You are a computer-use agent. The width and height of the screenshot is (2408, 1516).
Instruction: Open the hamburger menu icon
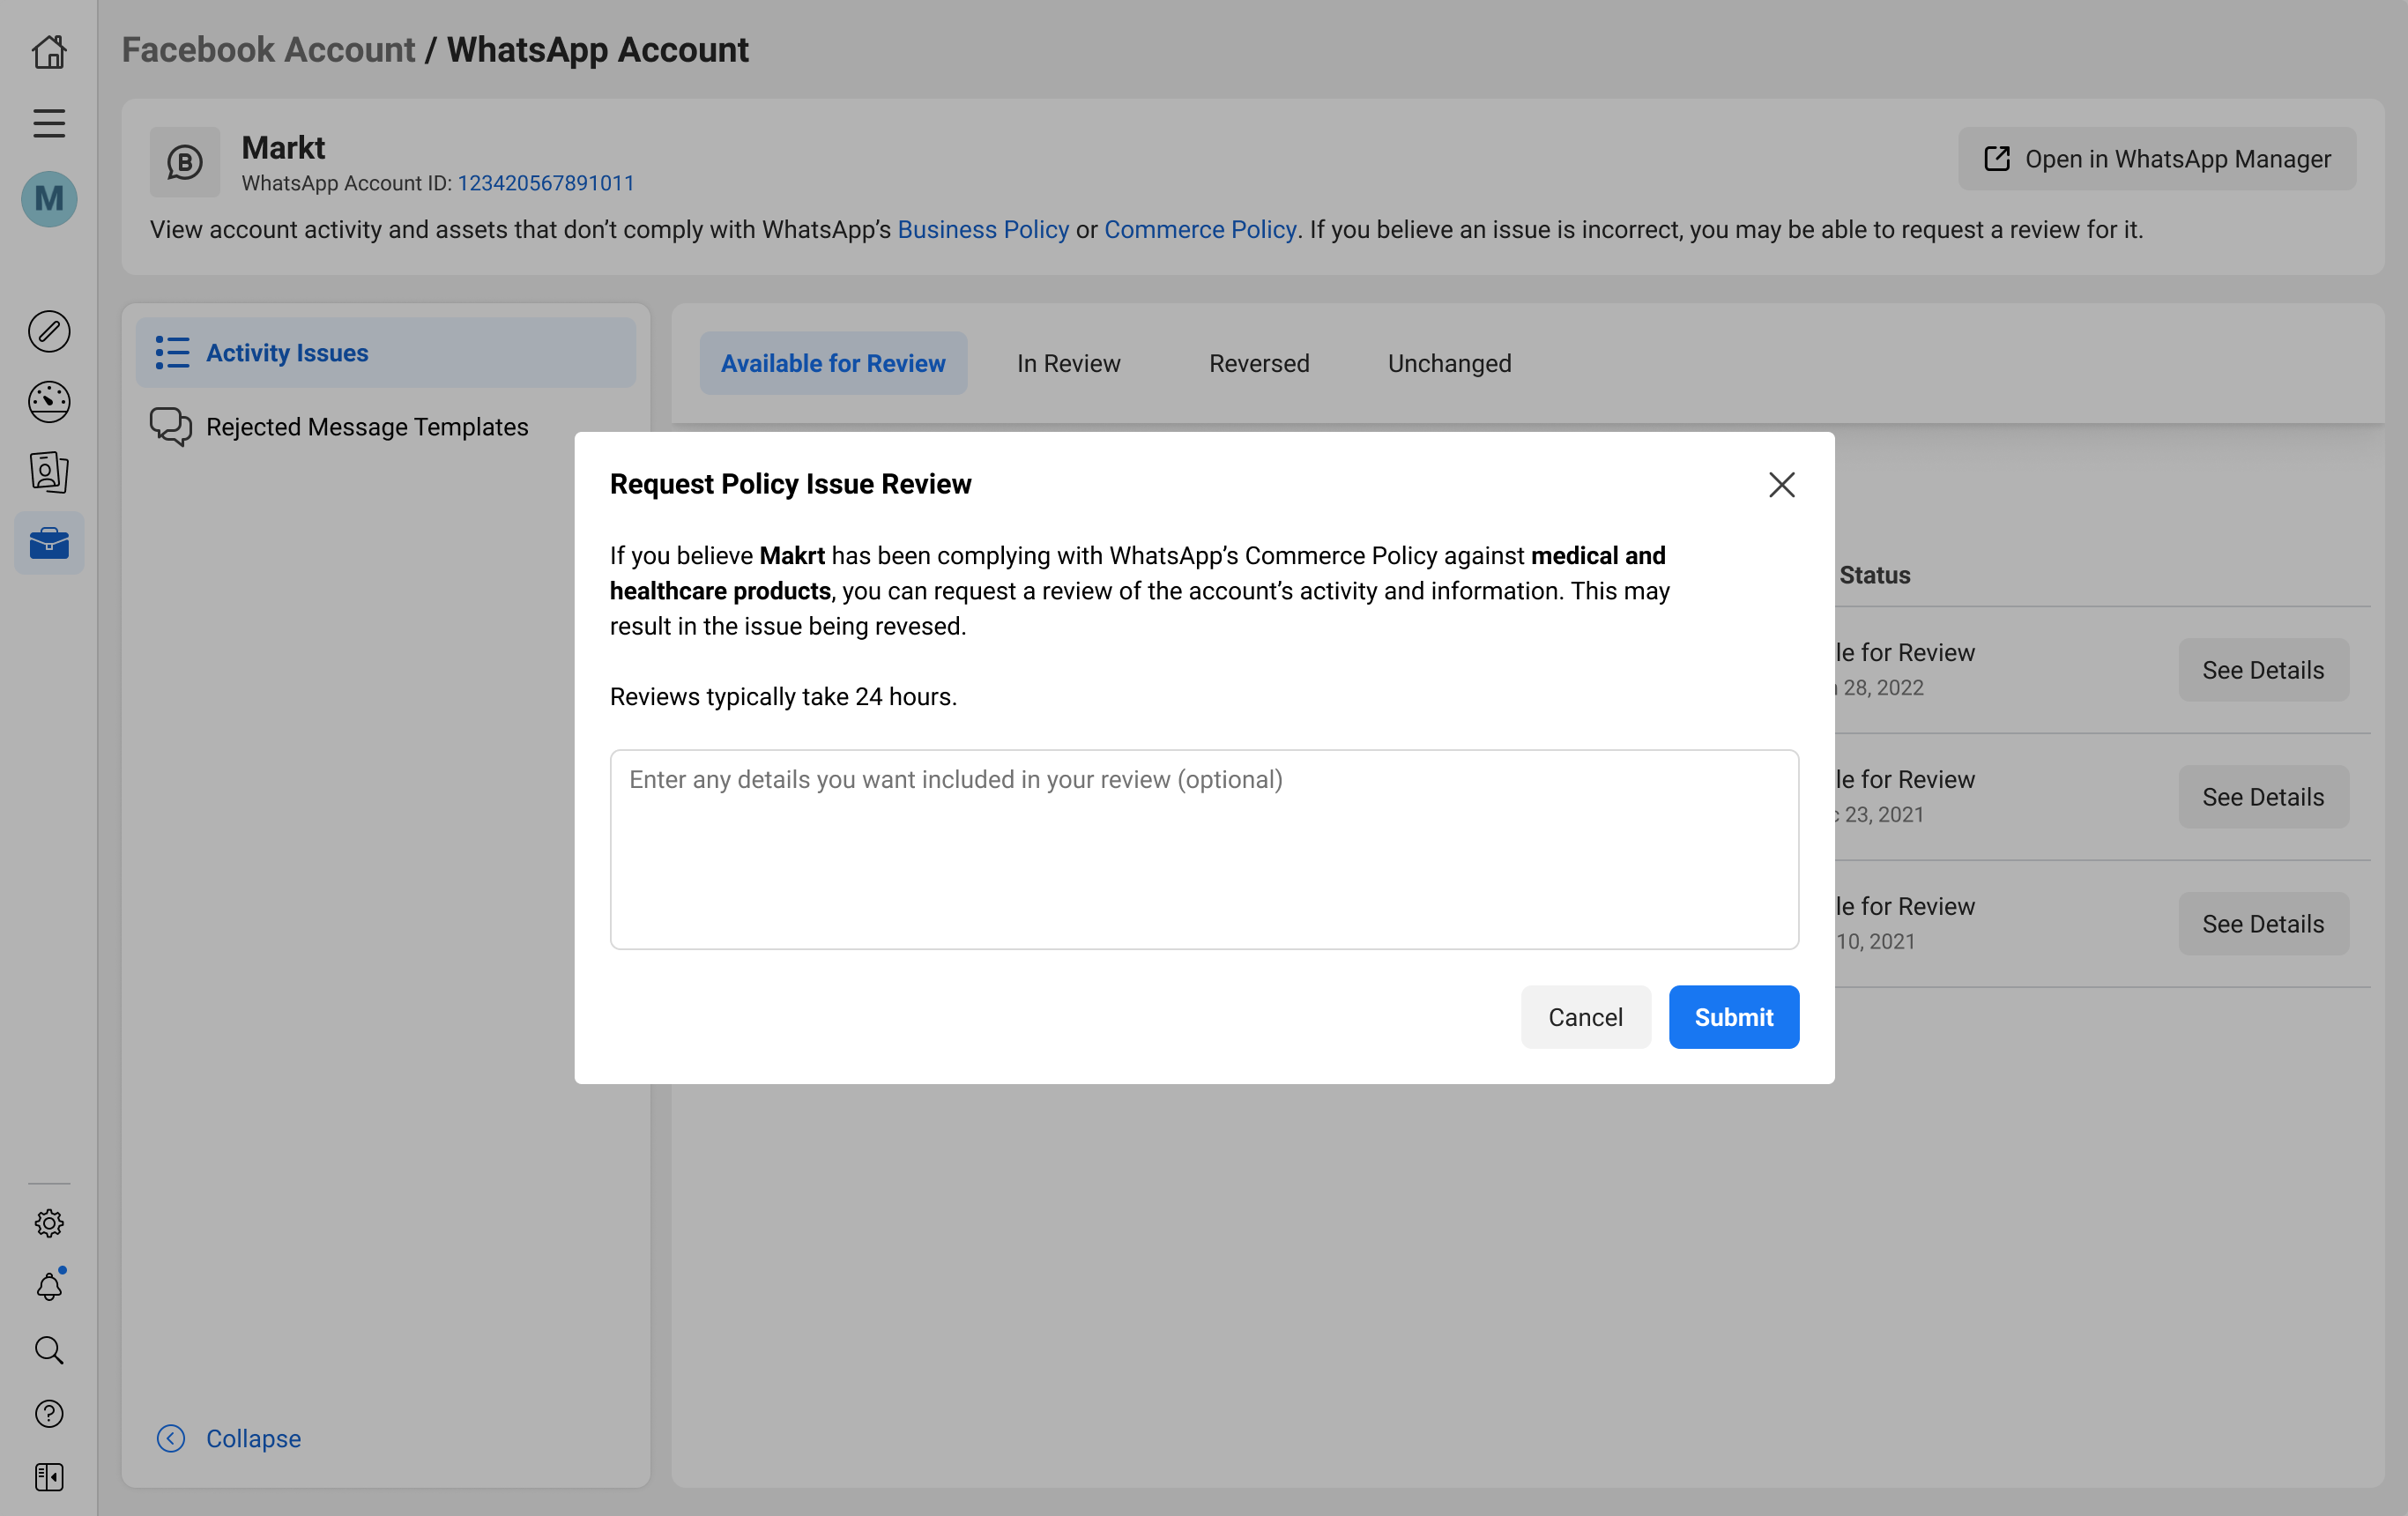pyautogui.click(x=49, y=124)
